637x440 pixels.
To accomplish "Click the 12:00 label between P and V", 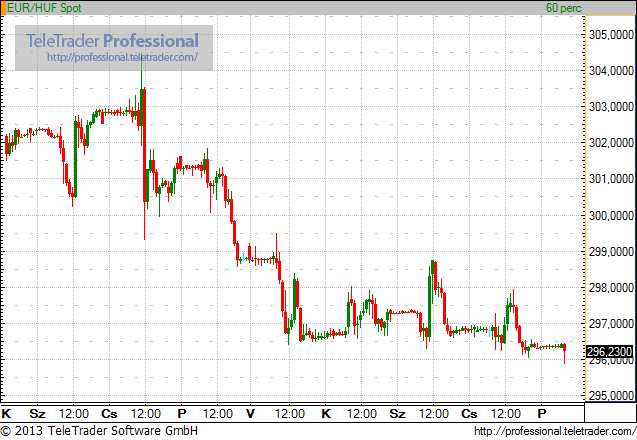I will (x=218, y=414).
